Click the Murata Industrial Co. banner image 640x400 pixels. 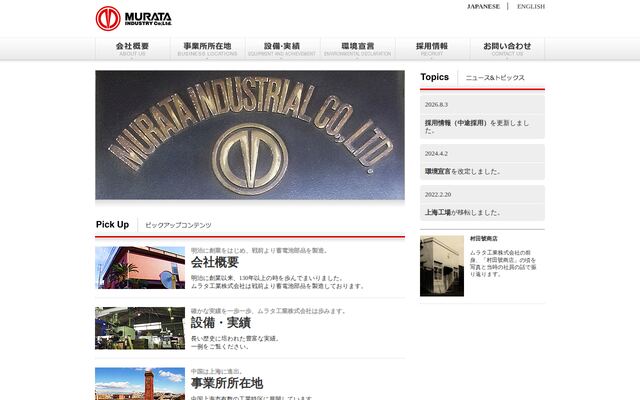[x=250, y=135]
